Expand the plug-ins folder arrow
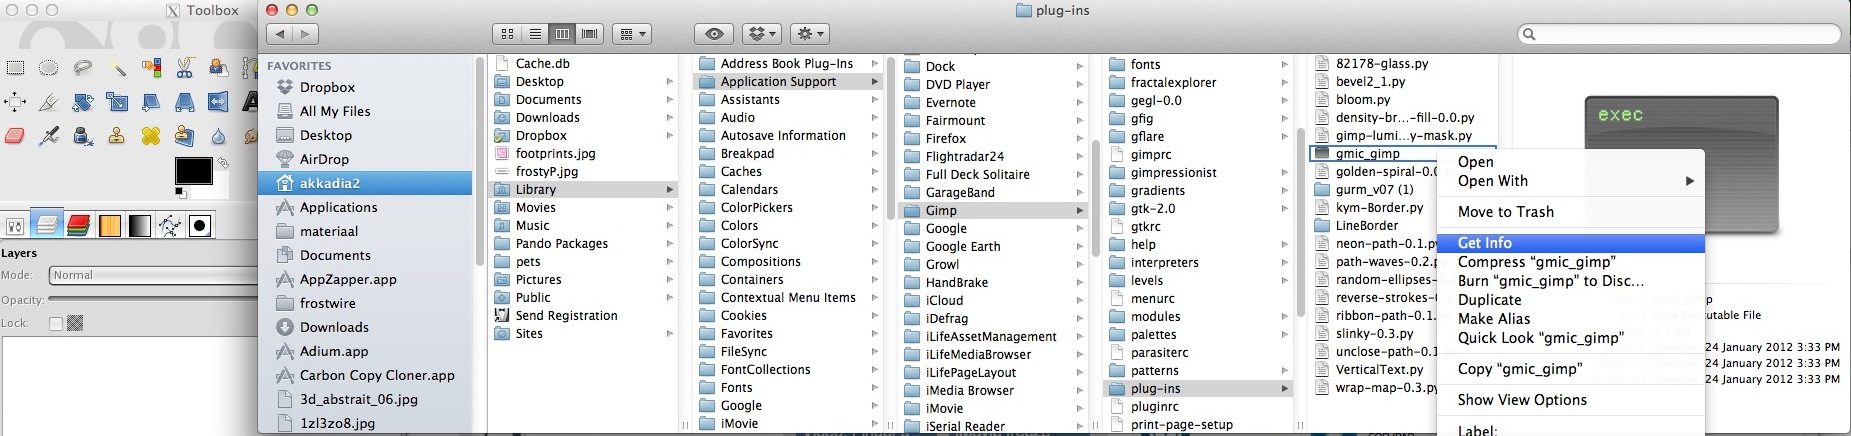 1285,388
